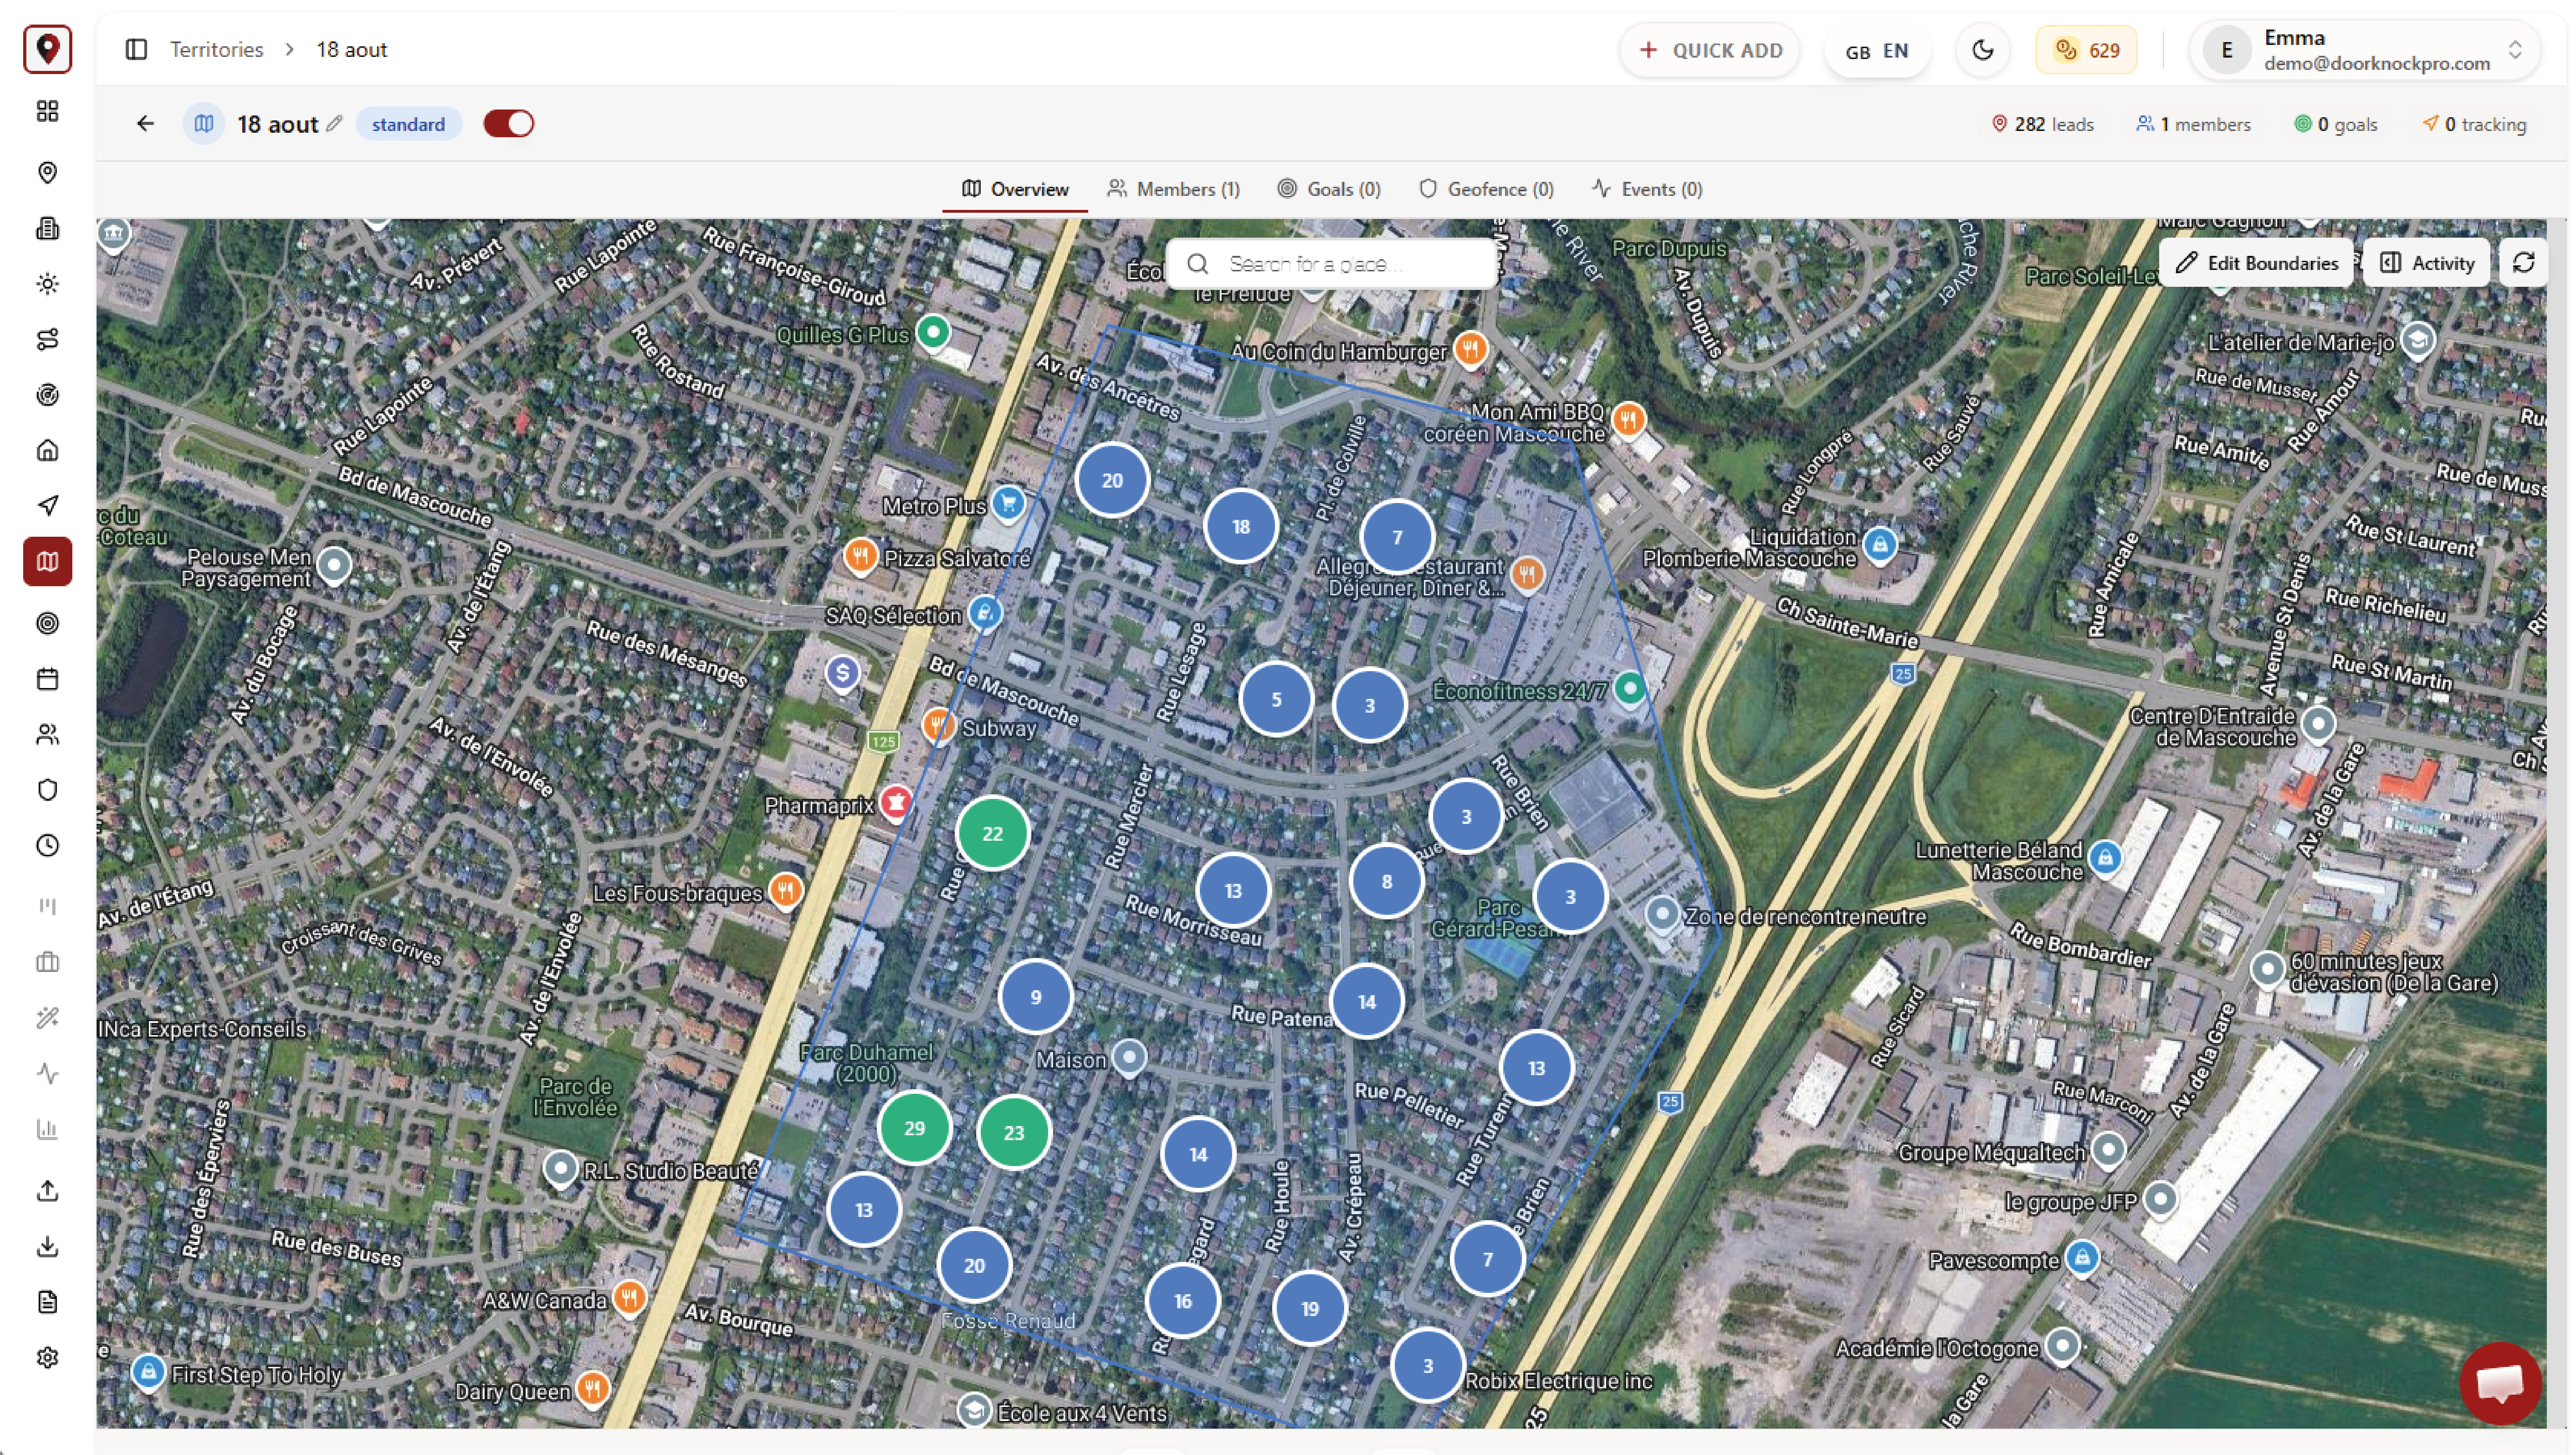Click the 629 credits badge

[2086, 50]
